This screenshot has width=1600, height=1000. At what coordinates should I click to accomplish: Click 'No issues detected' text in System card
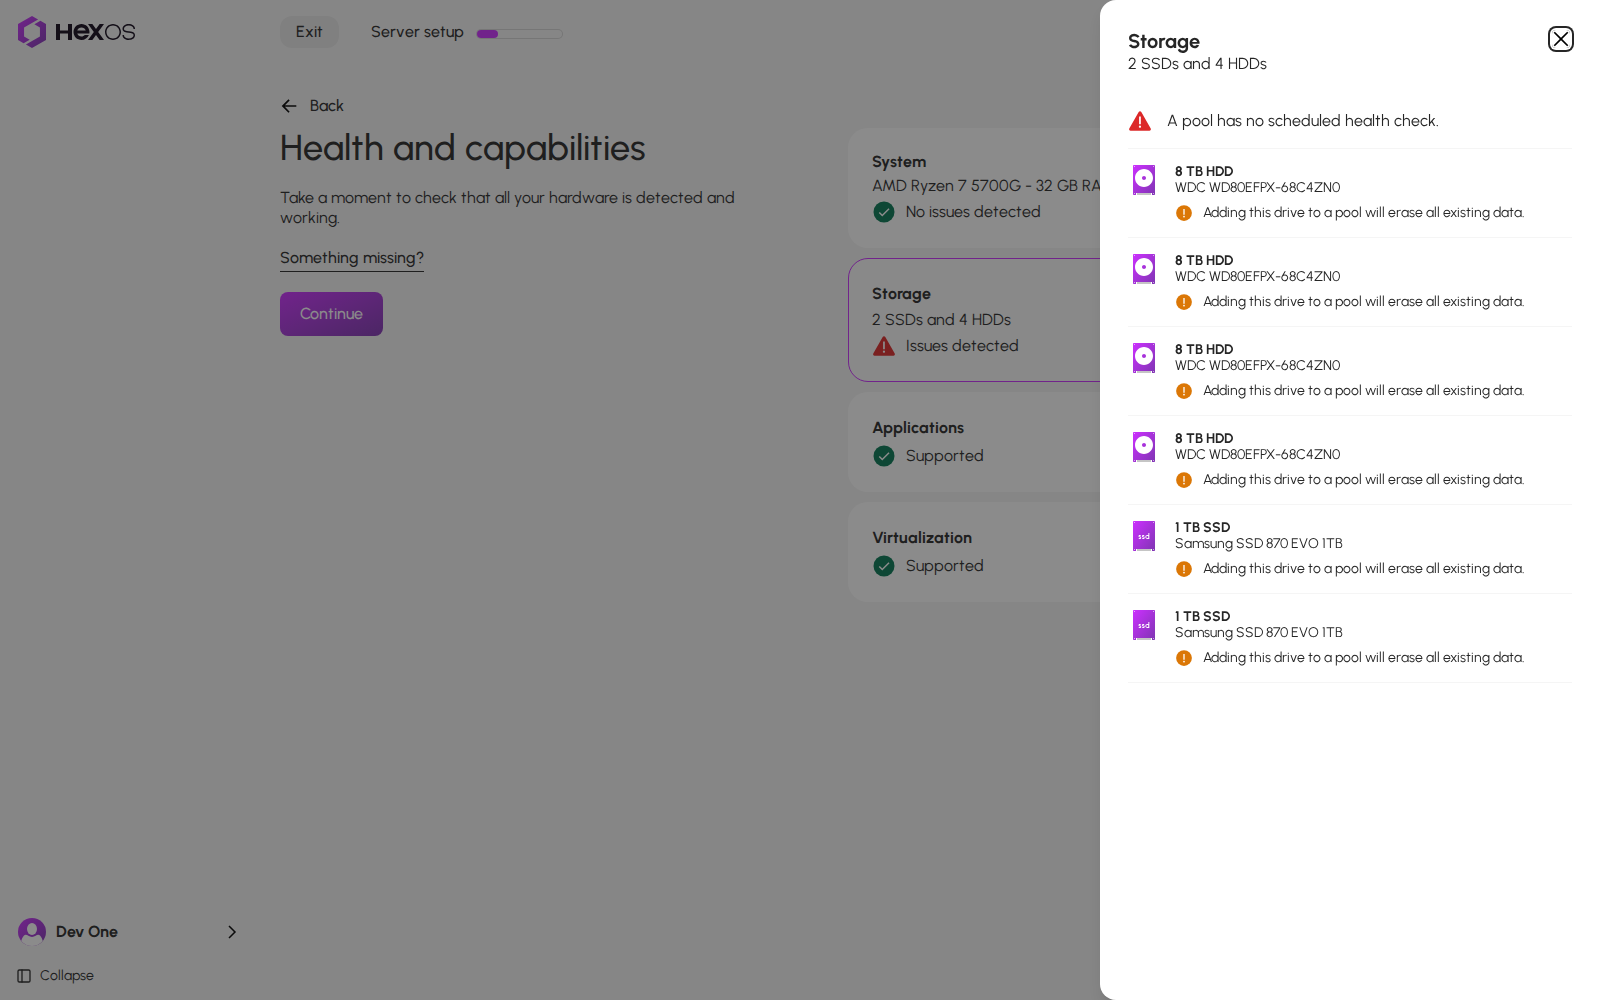pos(973,212)
